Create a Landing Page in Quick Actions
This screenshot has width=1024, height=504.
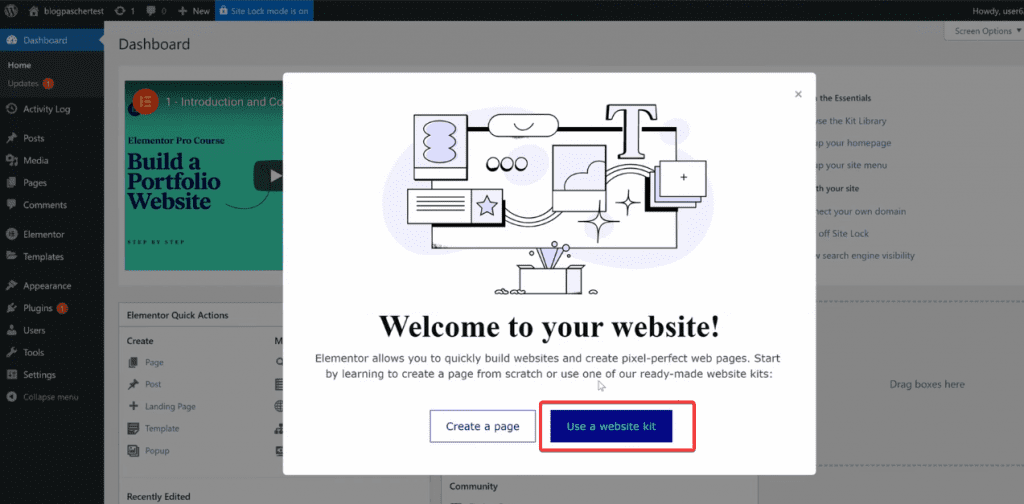[170, 407]
